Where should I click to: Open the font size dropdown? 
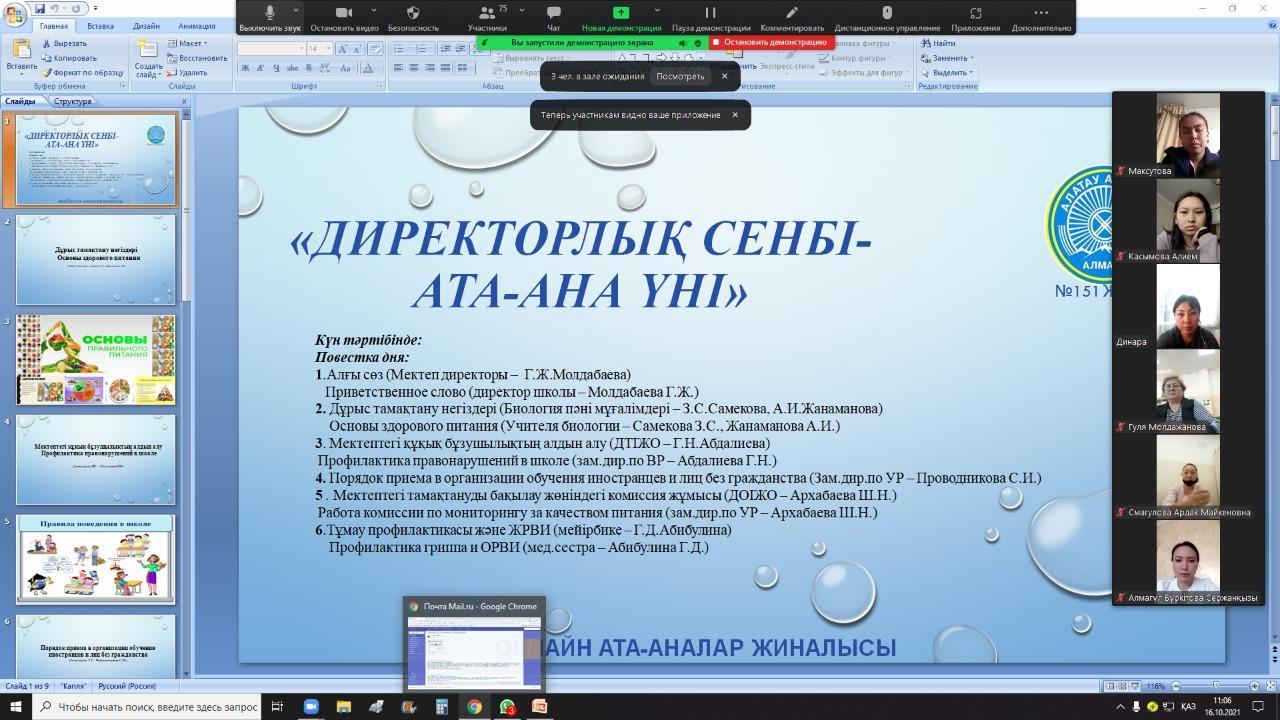click(x=327, y=48)
